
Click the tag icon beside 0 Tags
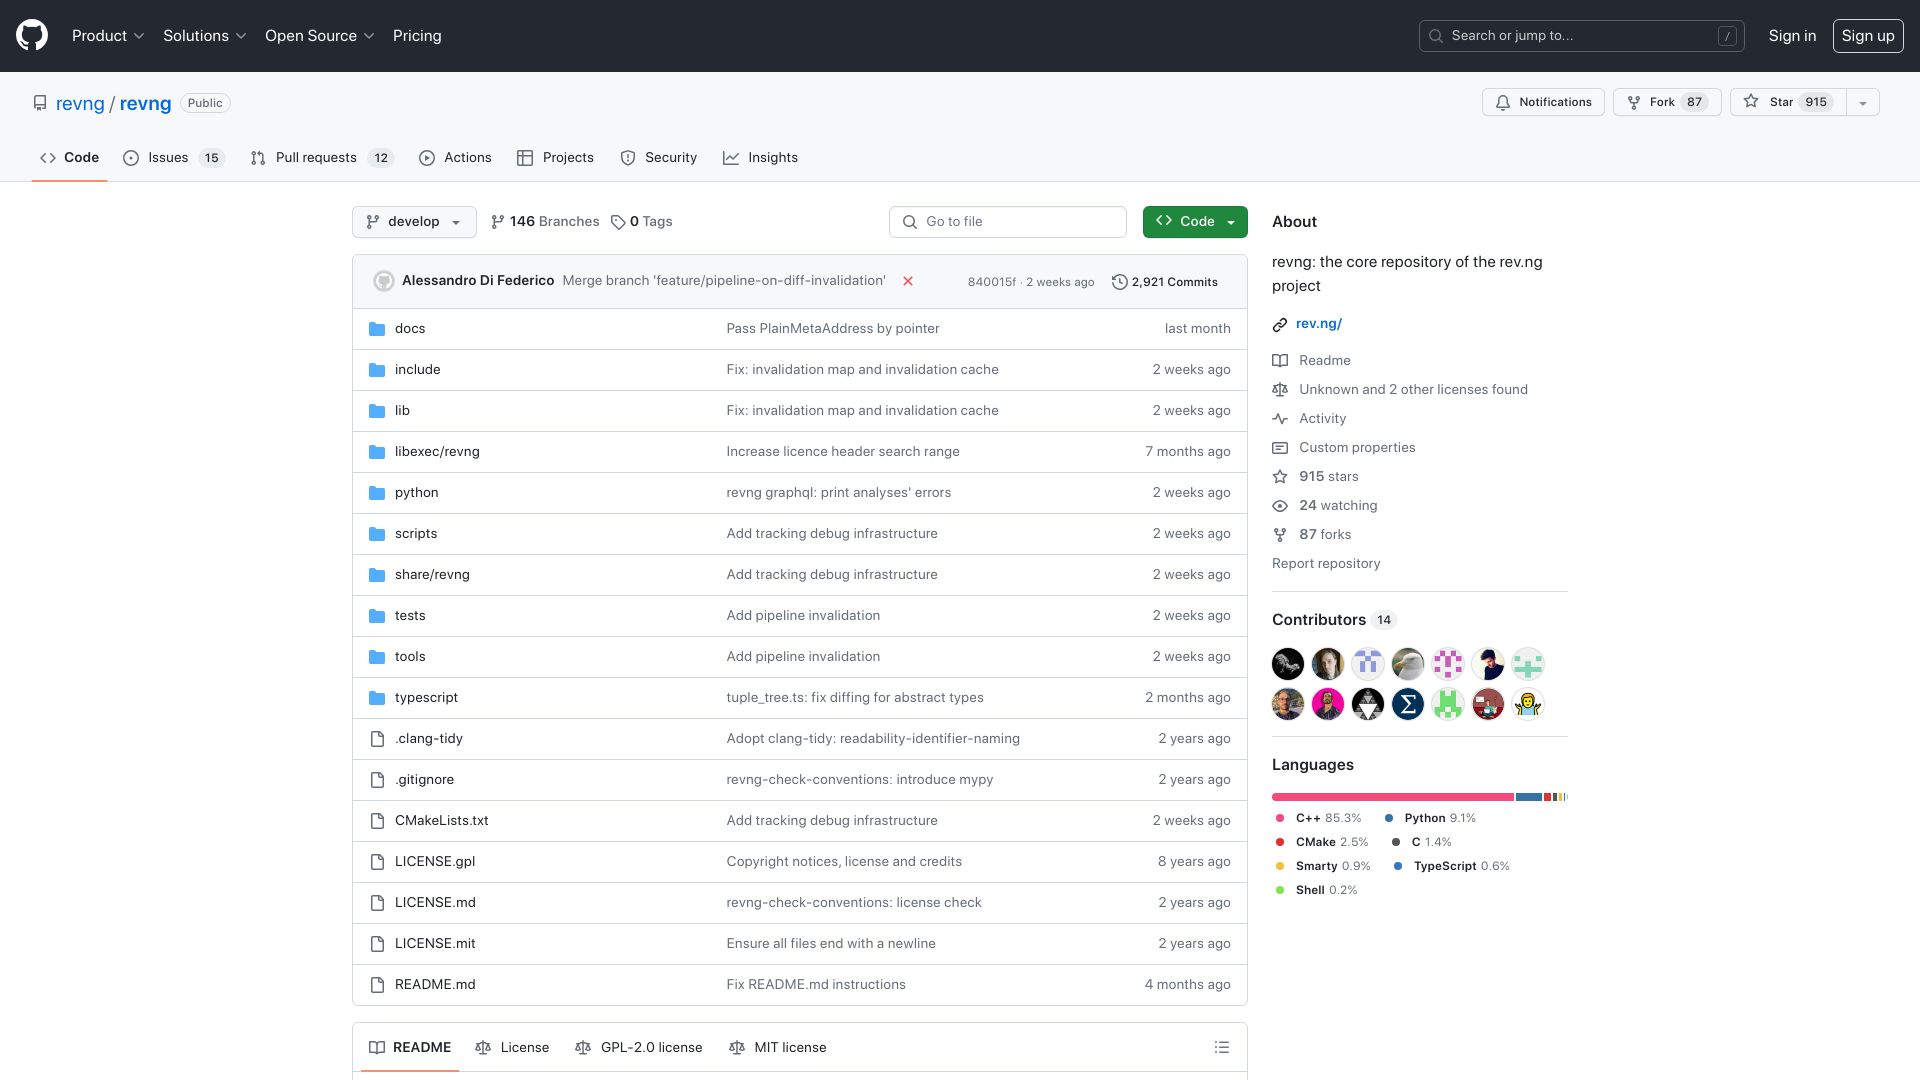click(618, 222)
